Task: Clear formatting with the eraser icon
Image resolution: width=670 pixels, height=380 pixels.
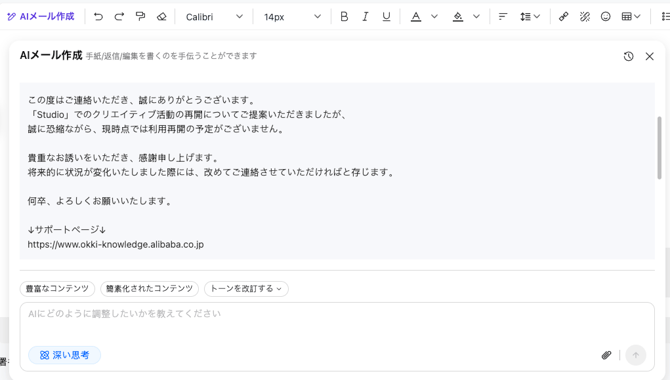Action: click(x=162, y=17)
